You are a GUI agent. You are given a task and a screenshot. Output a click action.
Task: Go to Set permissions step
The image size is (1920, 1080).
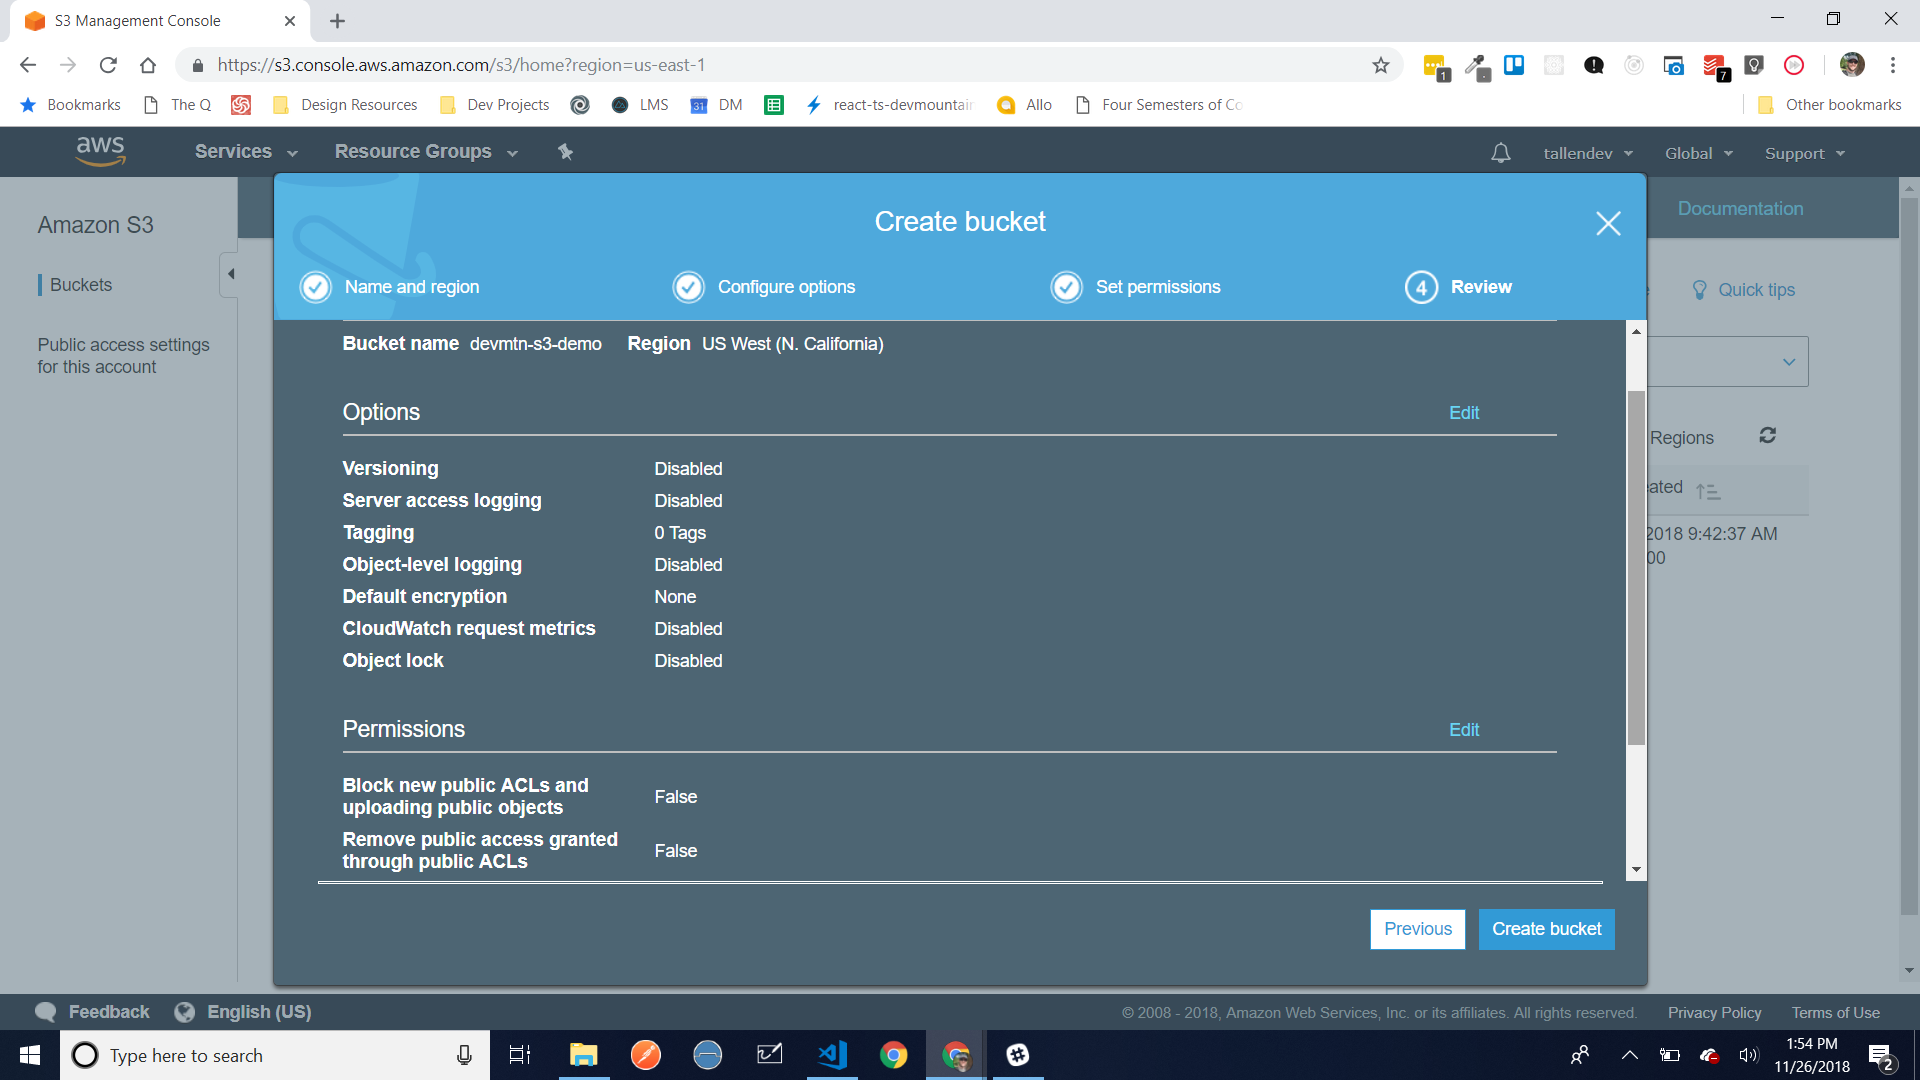(1157, 287)
